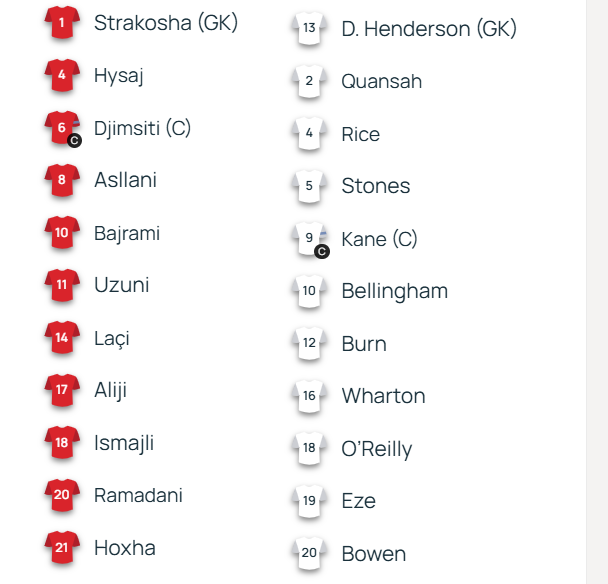Click Hoxha's red number 21 shirt icon

(62, 547)
